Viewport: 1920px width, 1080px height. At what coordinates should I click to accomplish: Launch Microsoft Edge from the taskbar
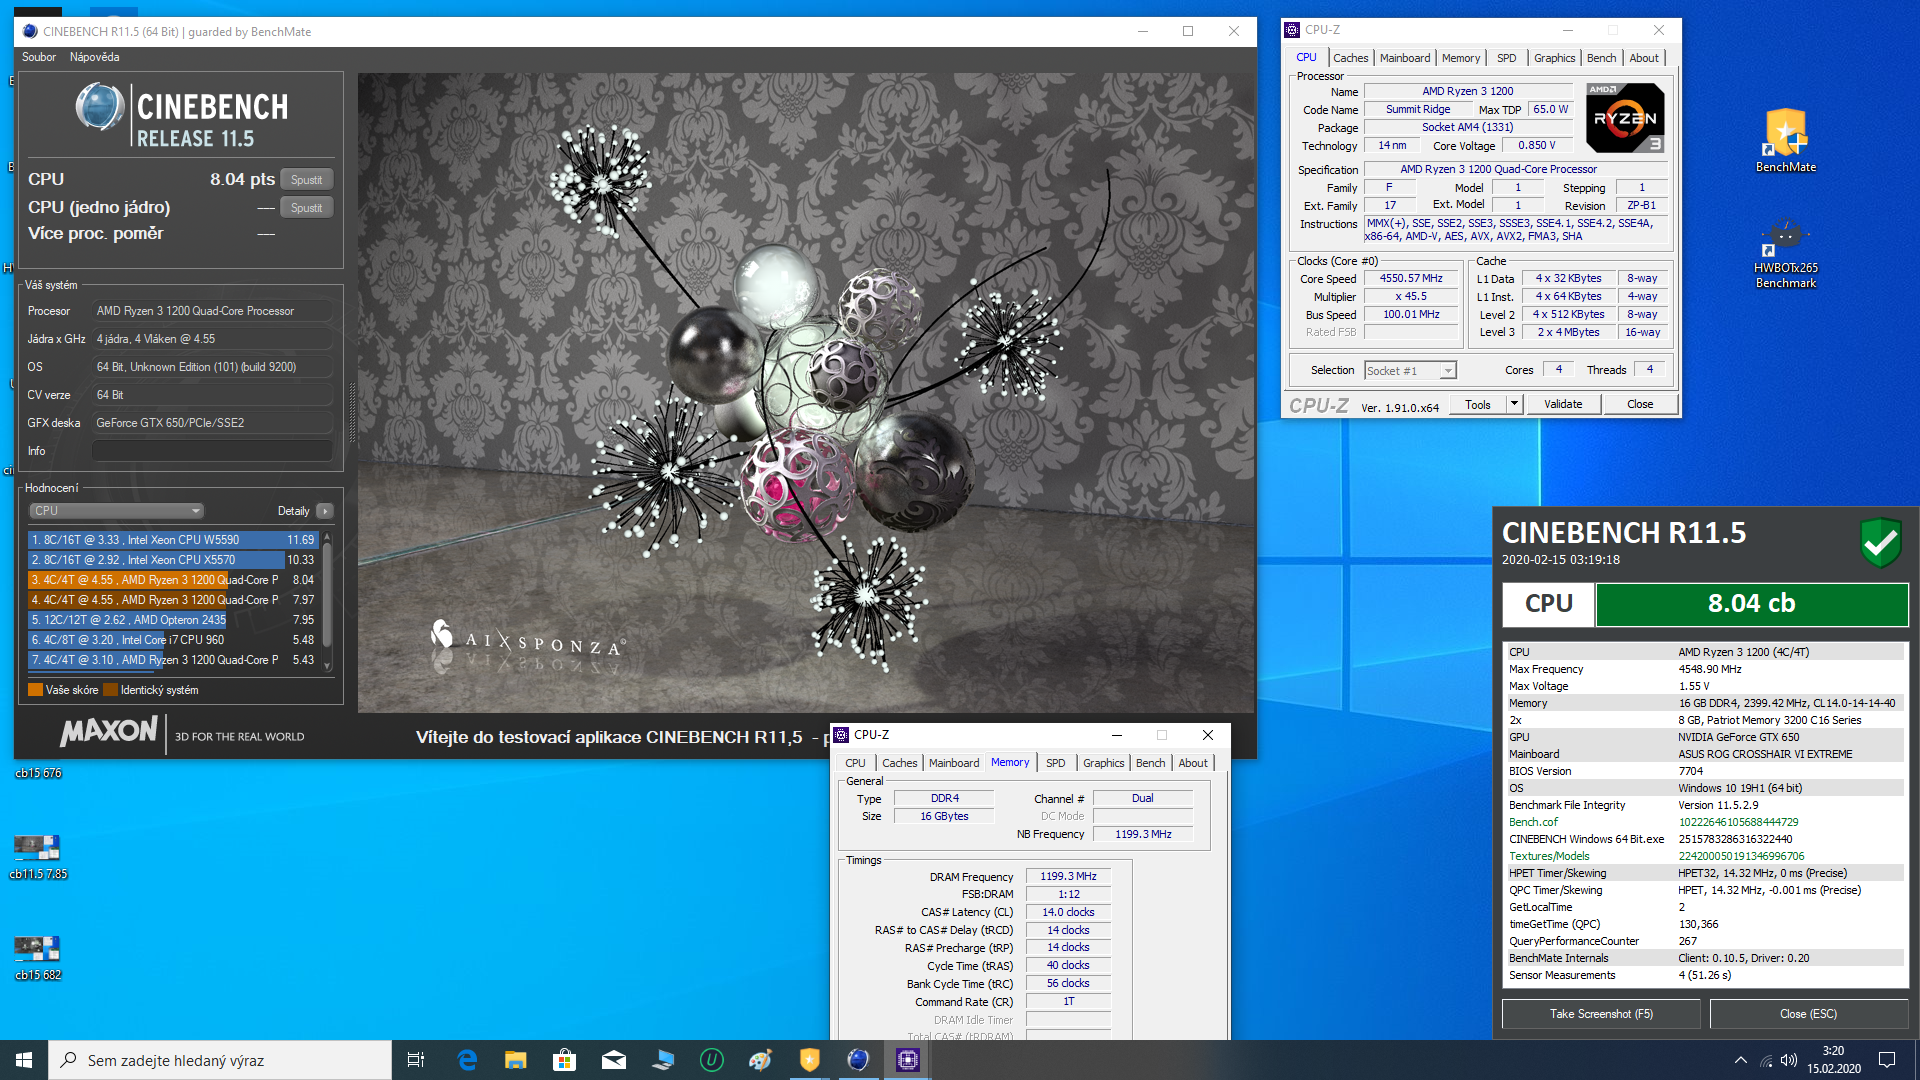[x=467, y=1060]
